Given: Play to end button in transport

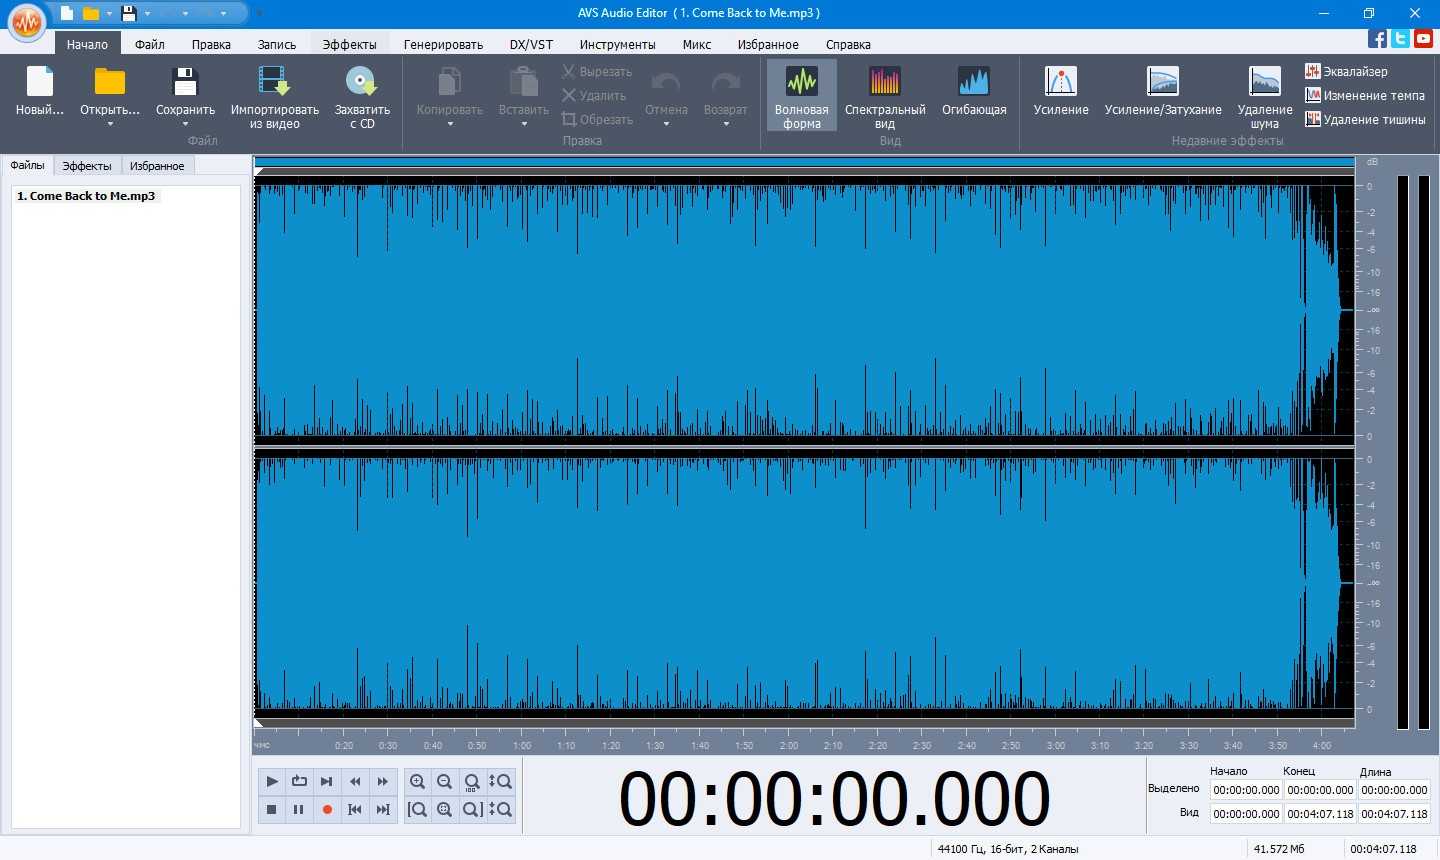Looking at the screenshot, I should point(326,781).
